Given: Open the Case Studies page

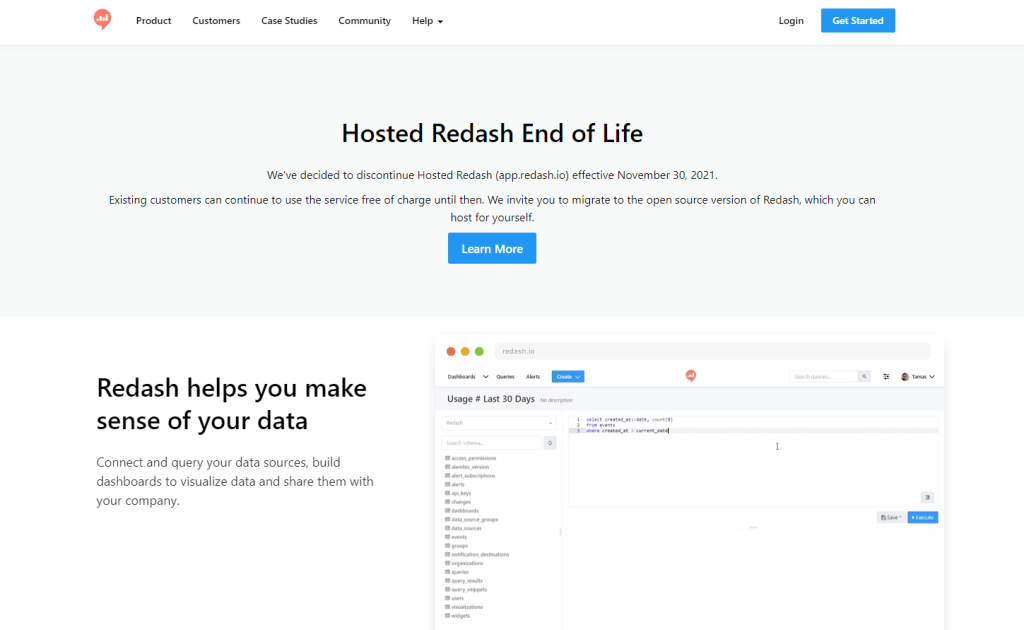Looking at the screenshot, I should (289, 21).
